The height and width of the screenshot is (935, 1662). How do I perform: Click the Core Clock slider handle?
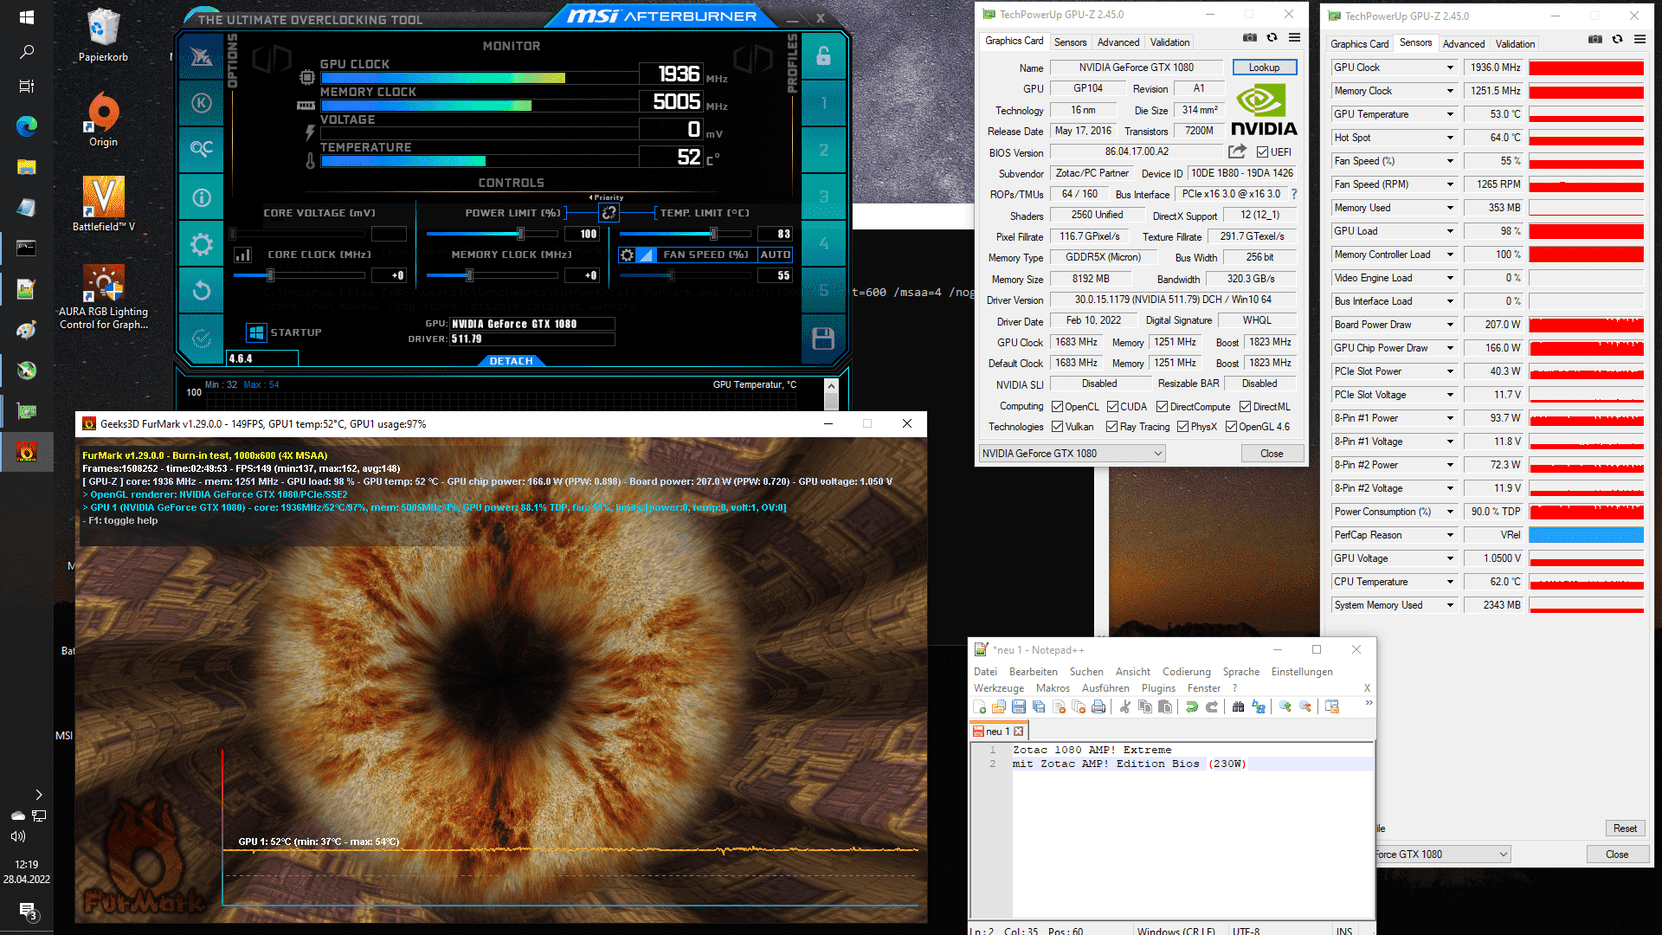tap(270, 275)
